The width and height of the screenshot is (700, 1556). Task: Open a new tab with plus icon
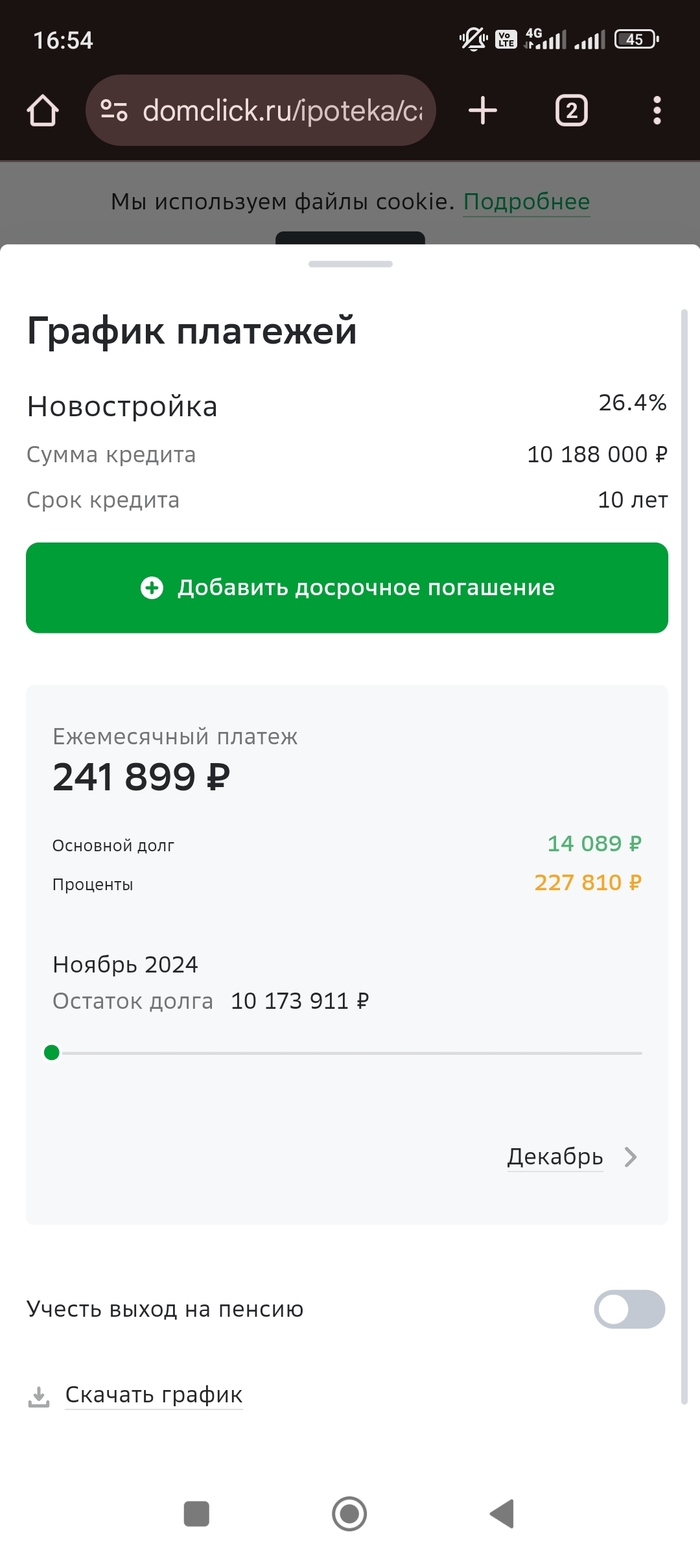[x=482, y=110]
